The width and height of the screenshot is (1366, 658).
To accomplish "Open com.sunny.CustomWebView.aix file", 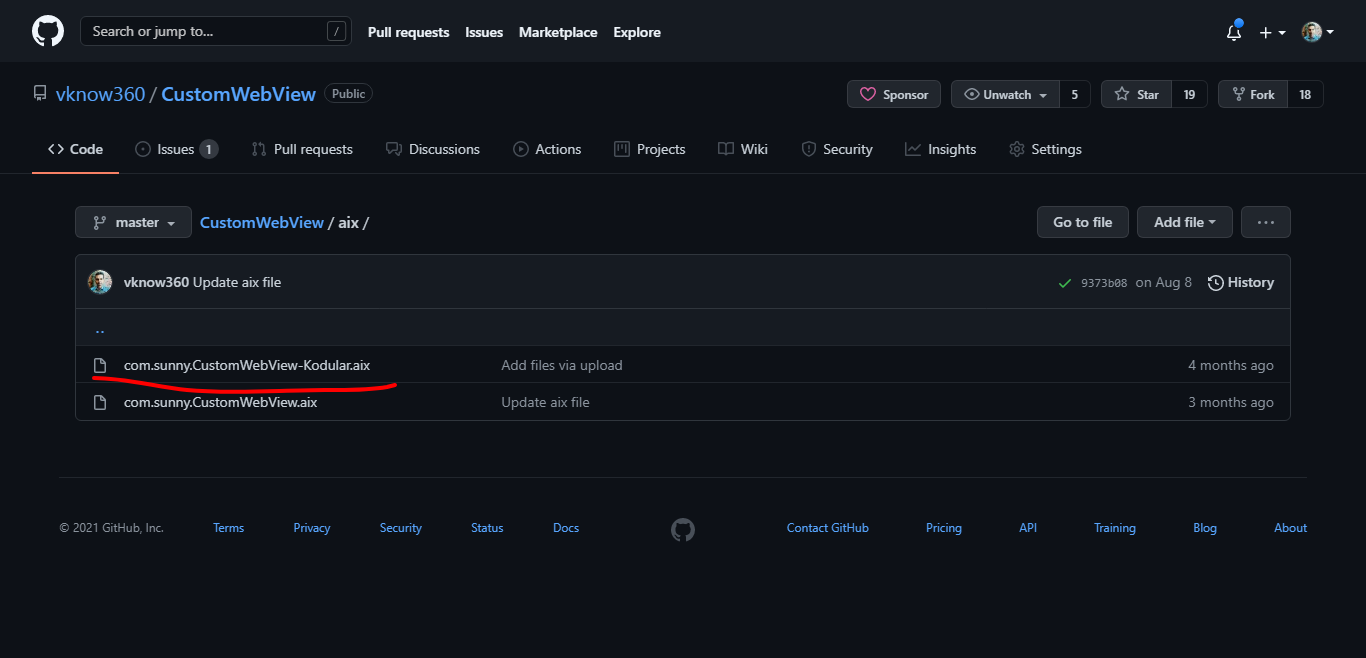I will point(221,402).
